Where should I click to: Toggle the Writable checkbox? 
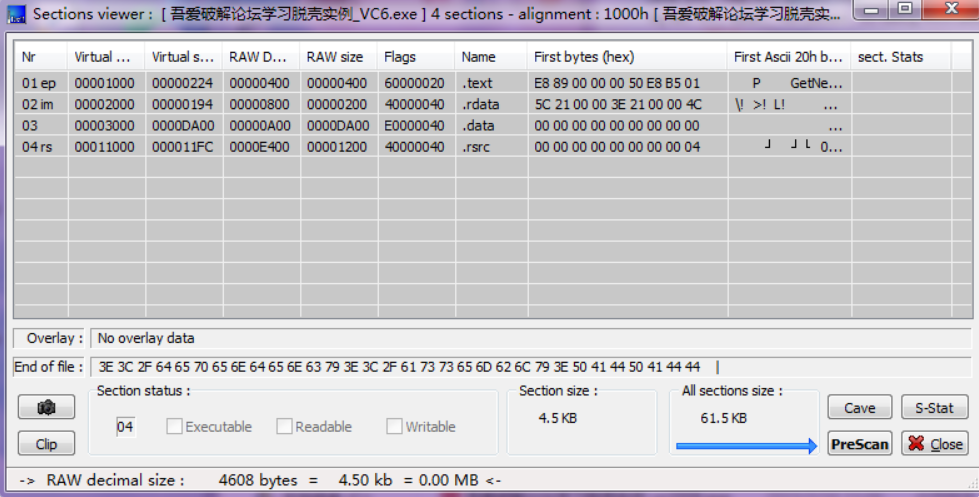[x=395, y=427]
